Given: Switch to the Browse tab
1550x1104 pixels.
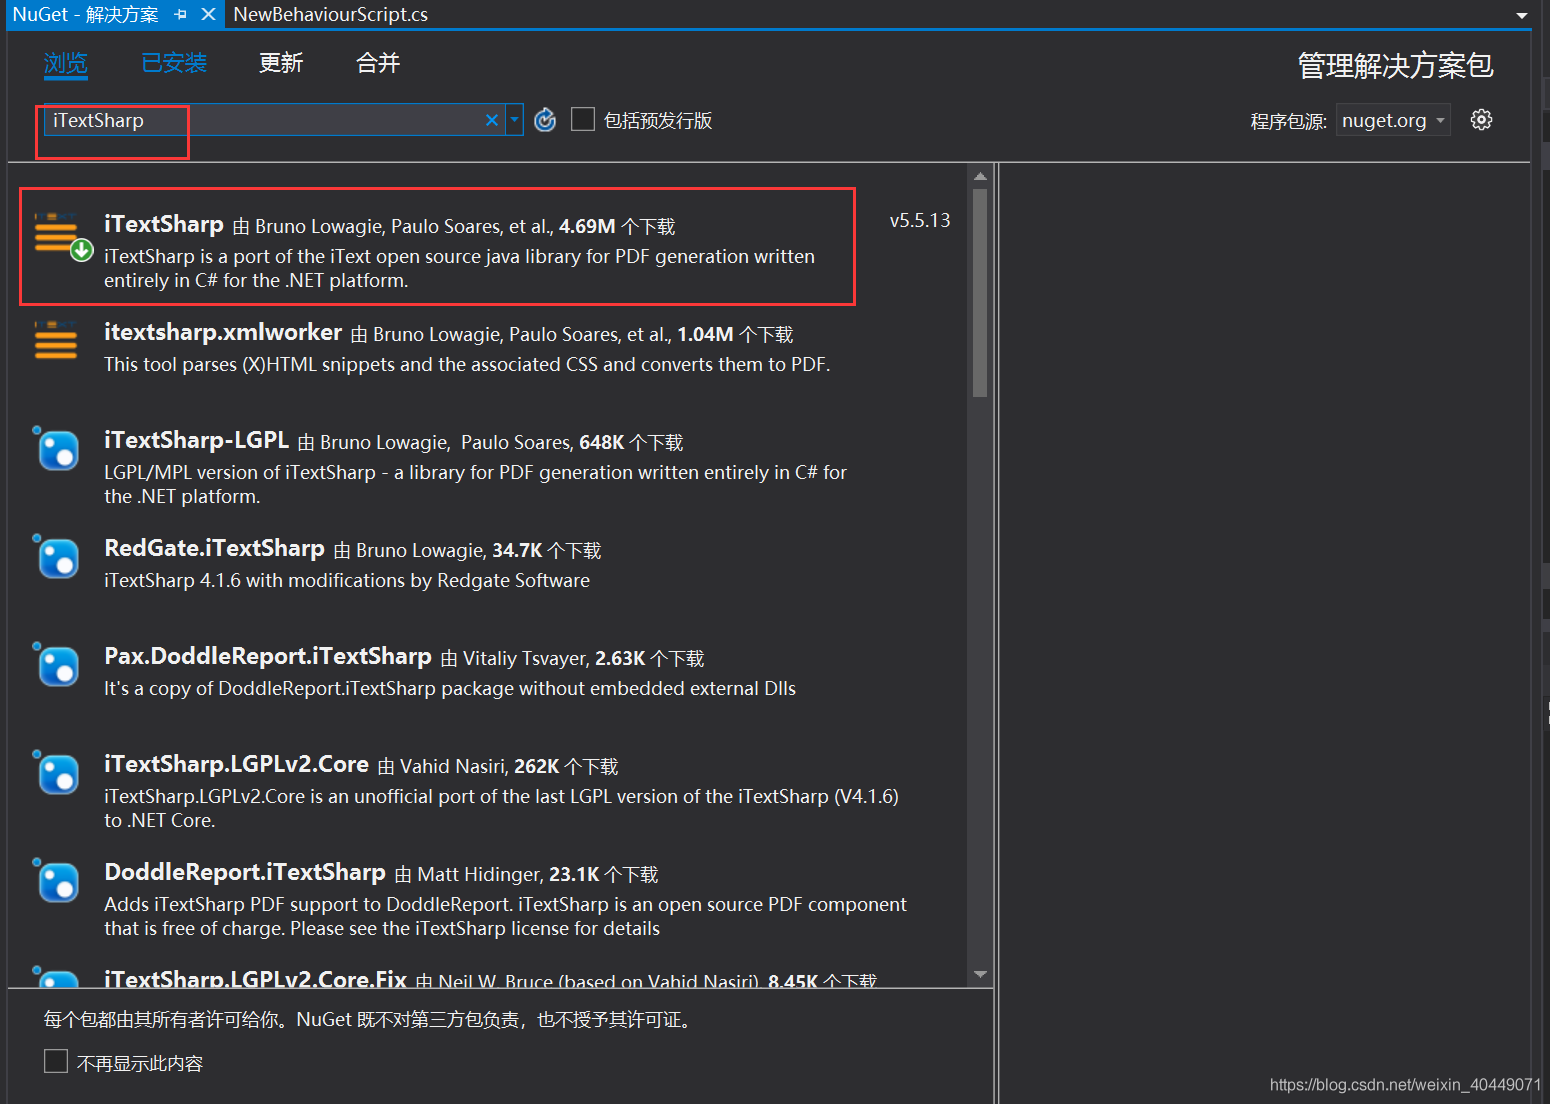Looking at the screenshot, I should point(66,63).
